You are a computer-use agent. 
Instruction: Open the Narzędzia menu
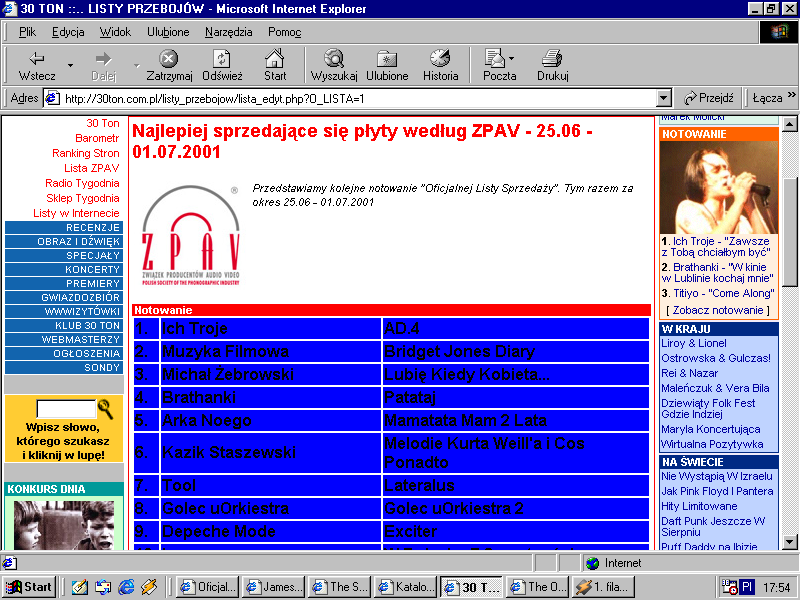(x=228, y=32)
